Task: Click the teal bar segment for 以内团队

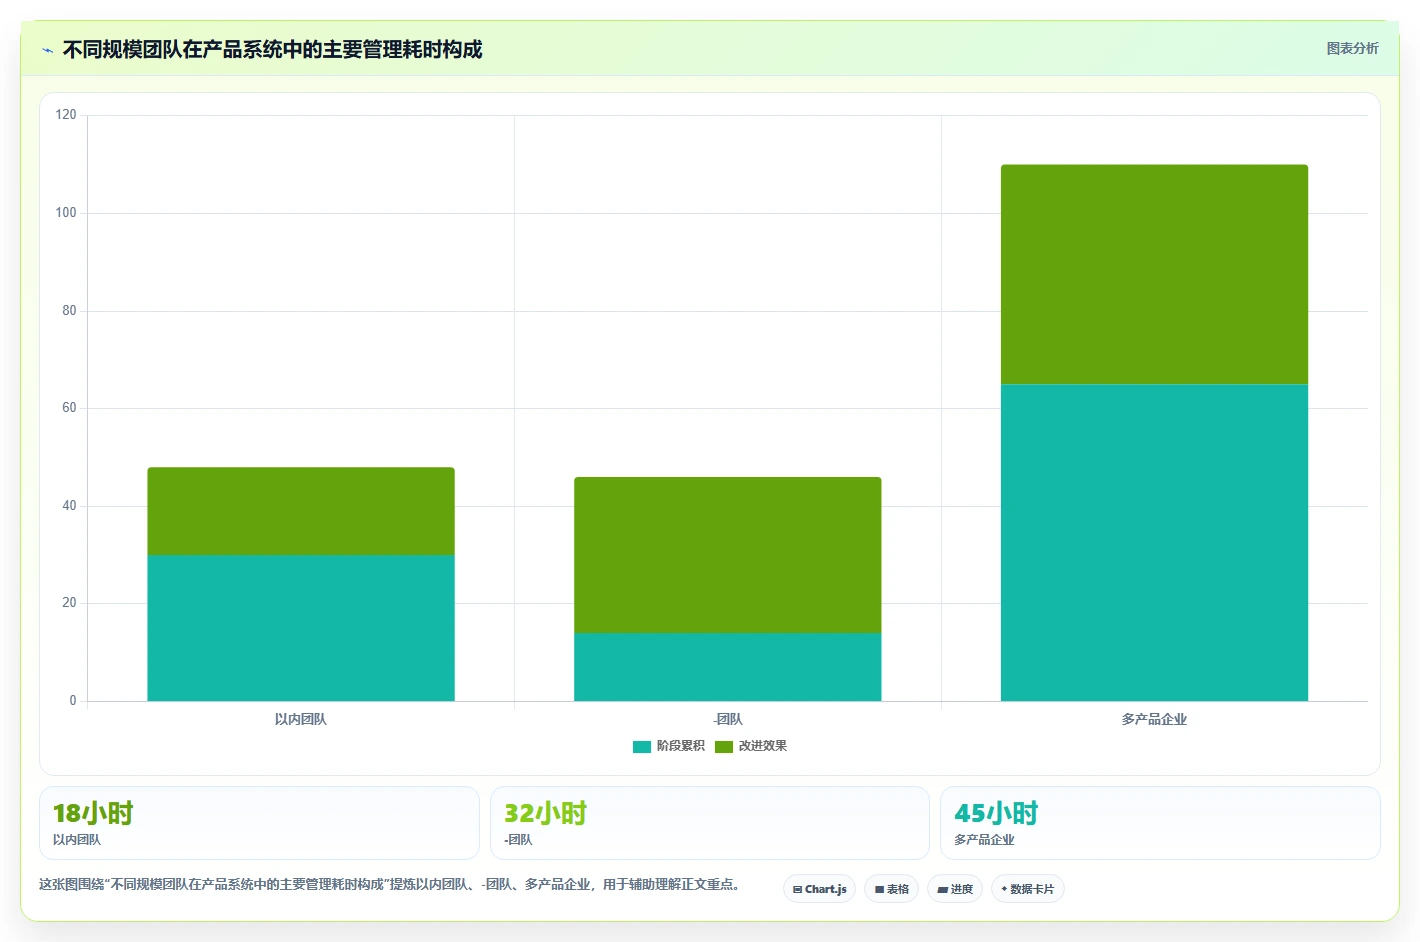Action: pyautogui.click(x=301, y=628)
